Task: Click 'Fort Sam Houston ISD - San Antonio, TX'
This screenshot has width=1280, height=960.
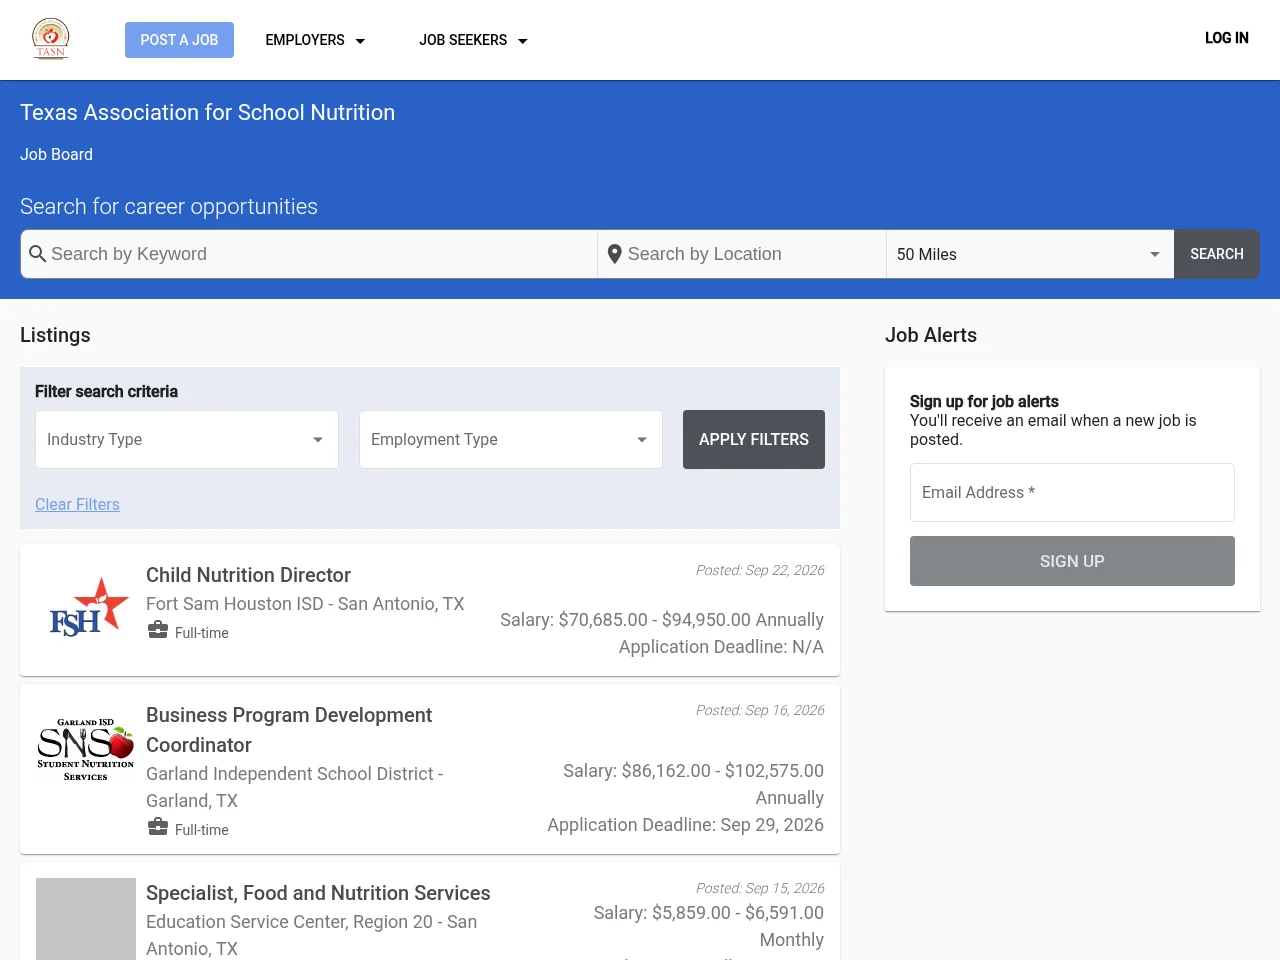Action: [x=305, y=604]
